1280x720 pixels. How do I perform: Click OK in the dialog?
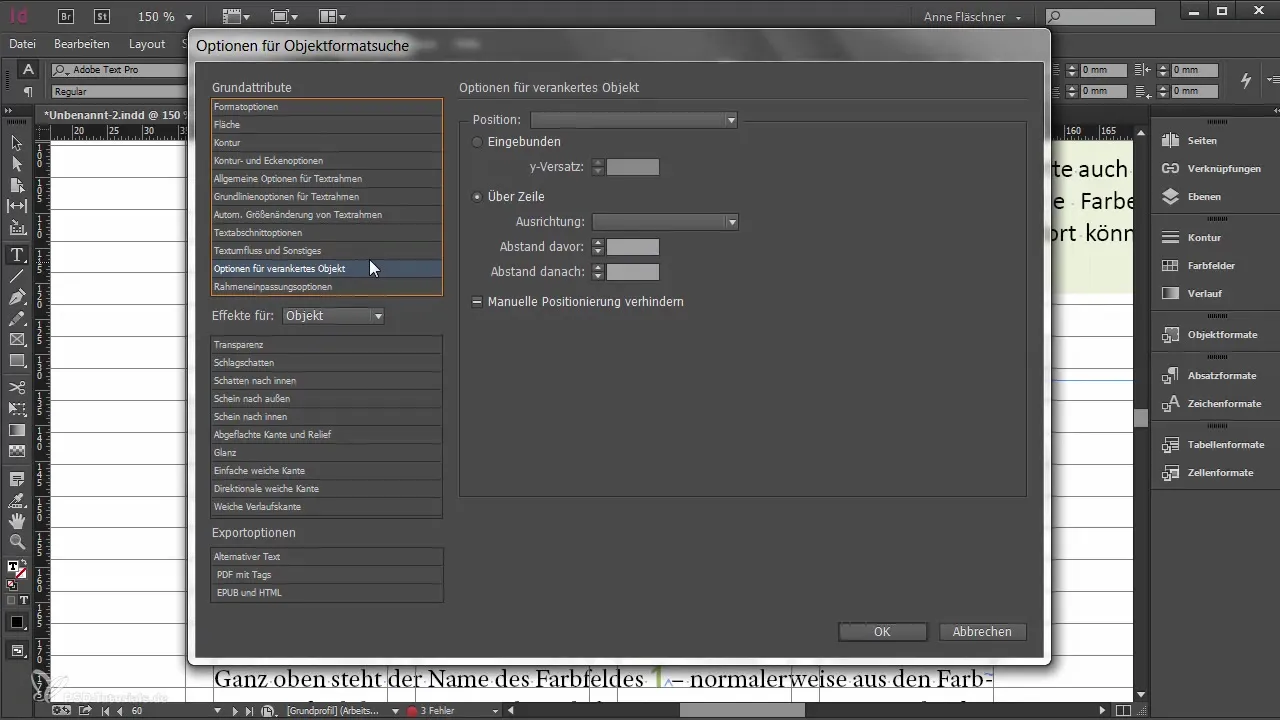(882, 632)
